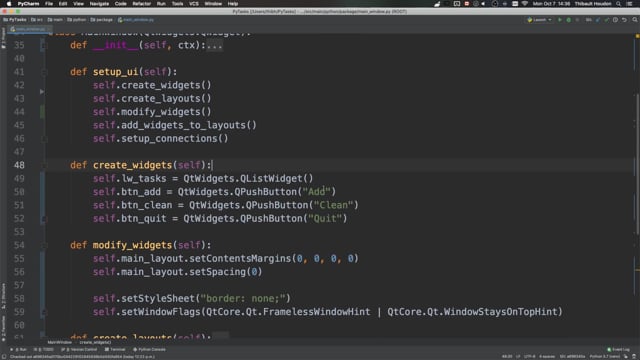The image size is (640, 360).
Task: Click the VCS update project arrow icon
Action: (598, 20)
